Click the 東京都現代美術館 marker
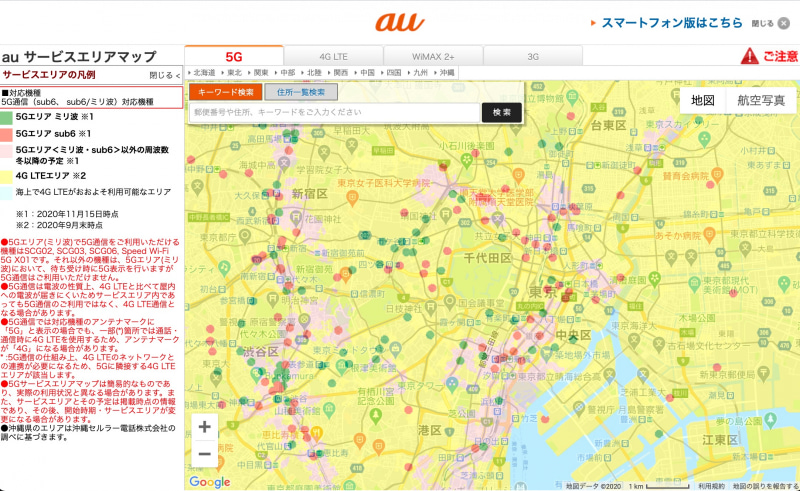 [x=694, y=282]
